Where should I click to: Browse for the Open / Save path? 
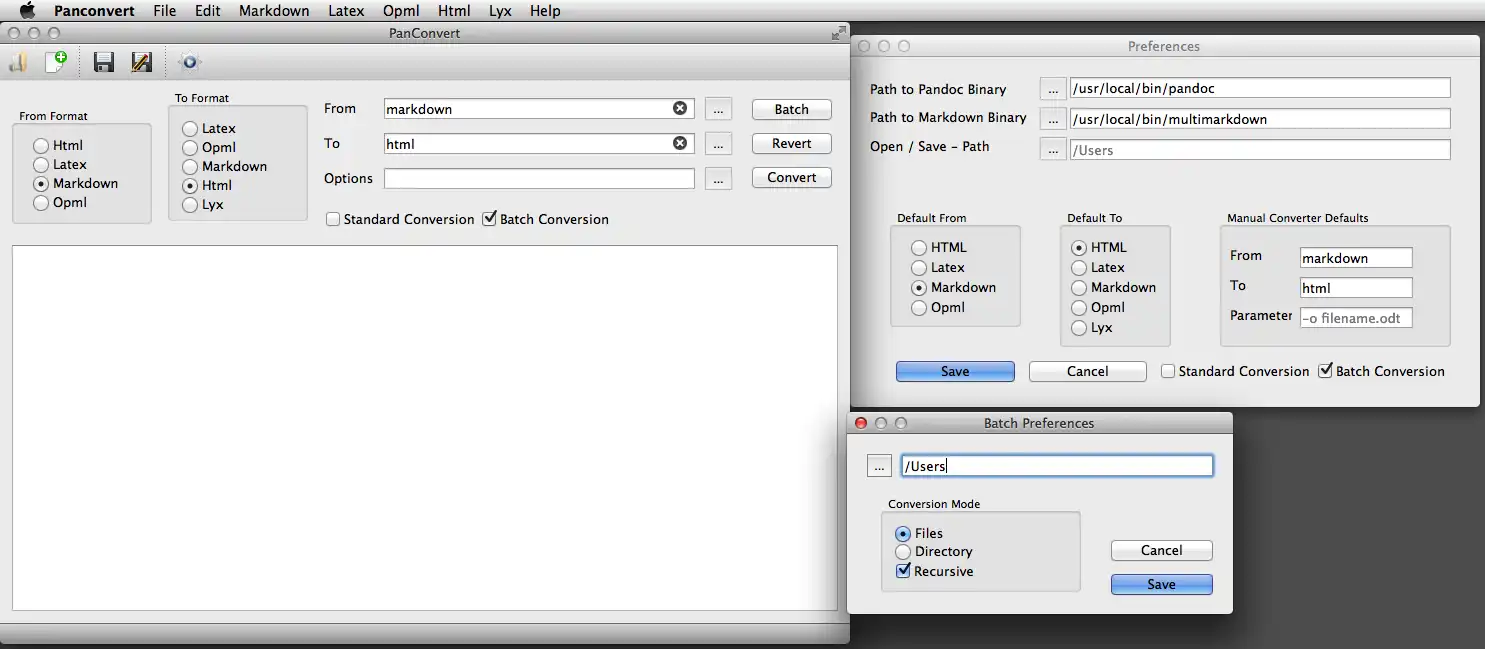1053,150
